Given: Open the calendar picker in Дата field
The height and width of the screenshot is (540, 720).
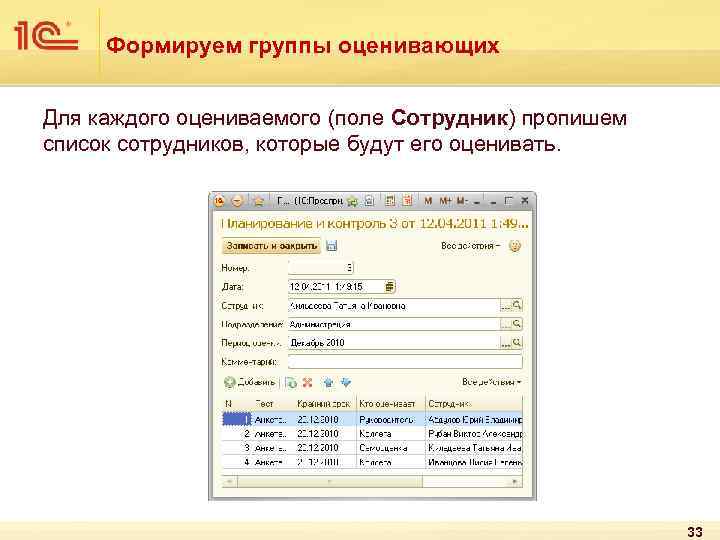Looking at the screenshot, I should (x=390, y=287).
